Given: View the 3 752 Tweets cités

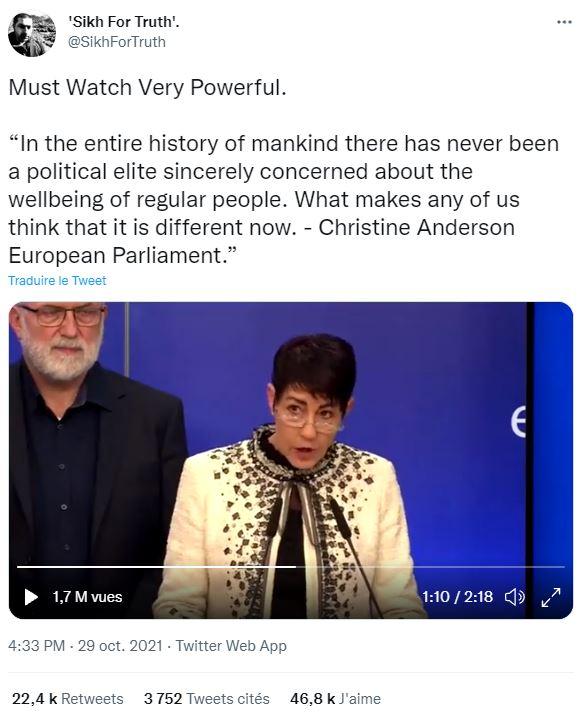Looking at the screenshot, I should (207, 698).
